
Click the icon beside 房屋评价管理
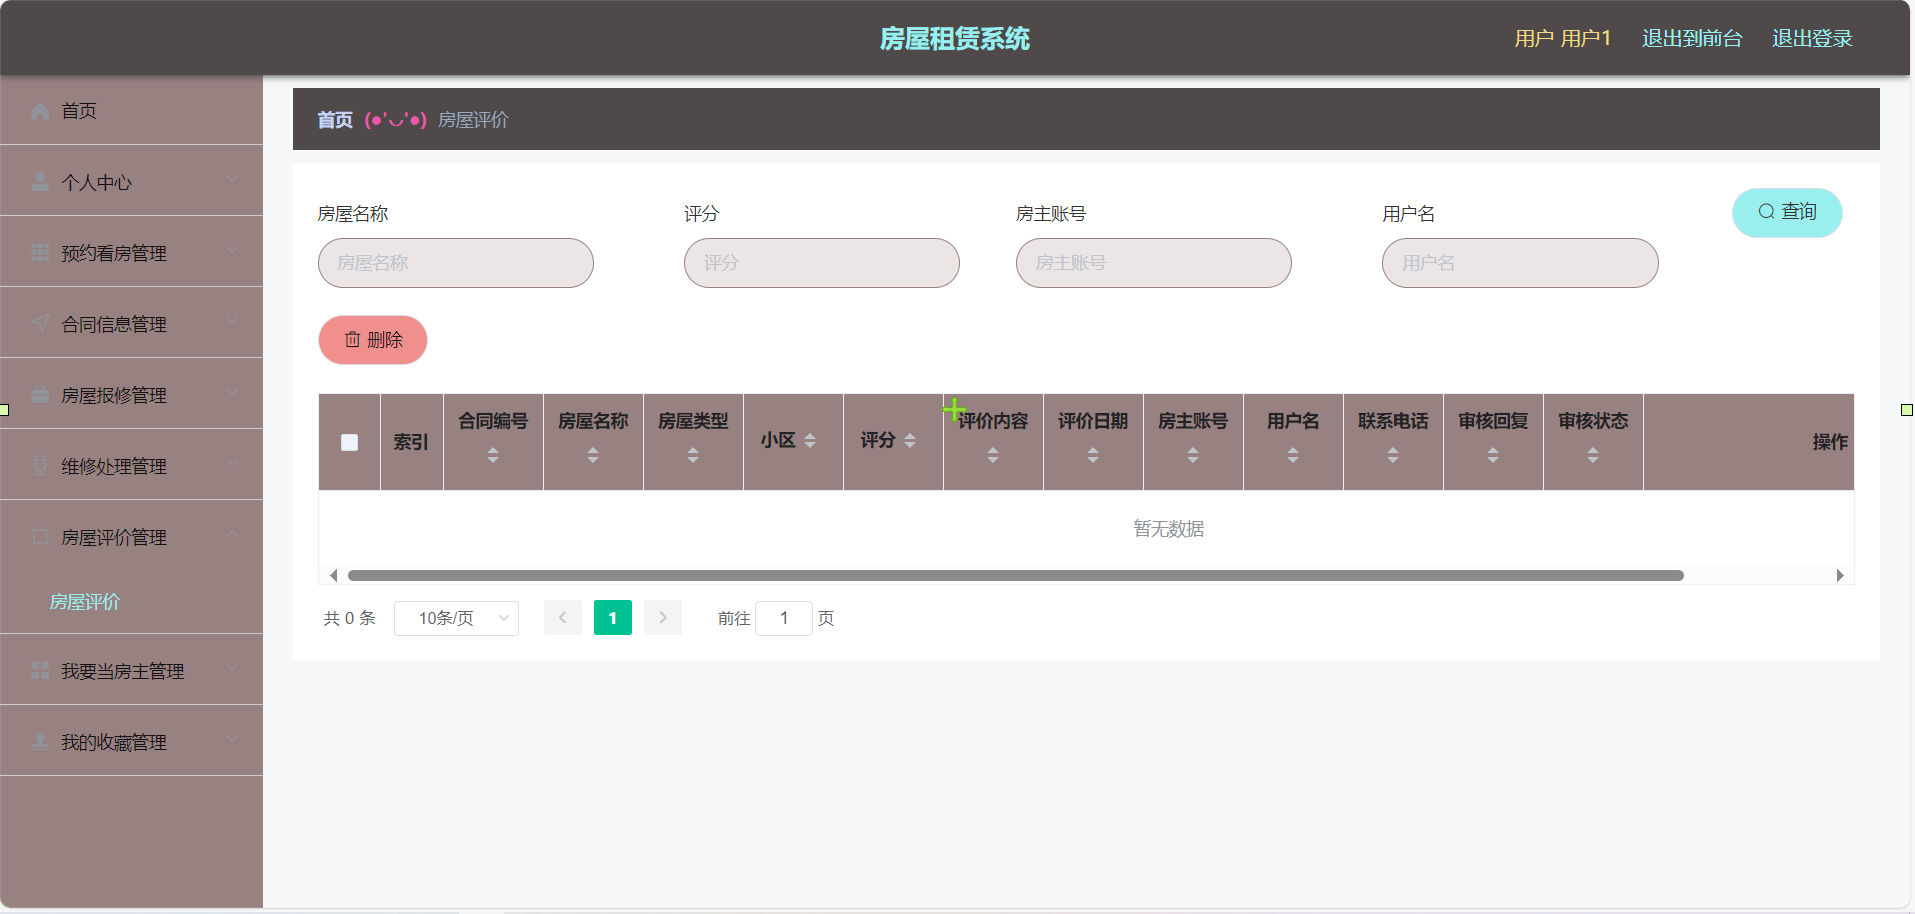[x=40, y=537]
